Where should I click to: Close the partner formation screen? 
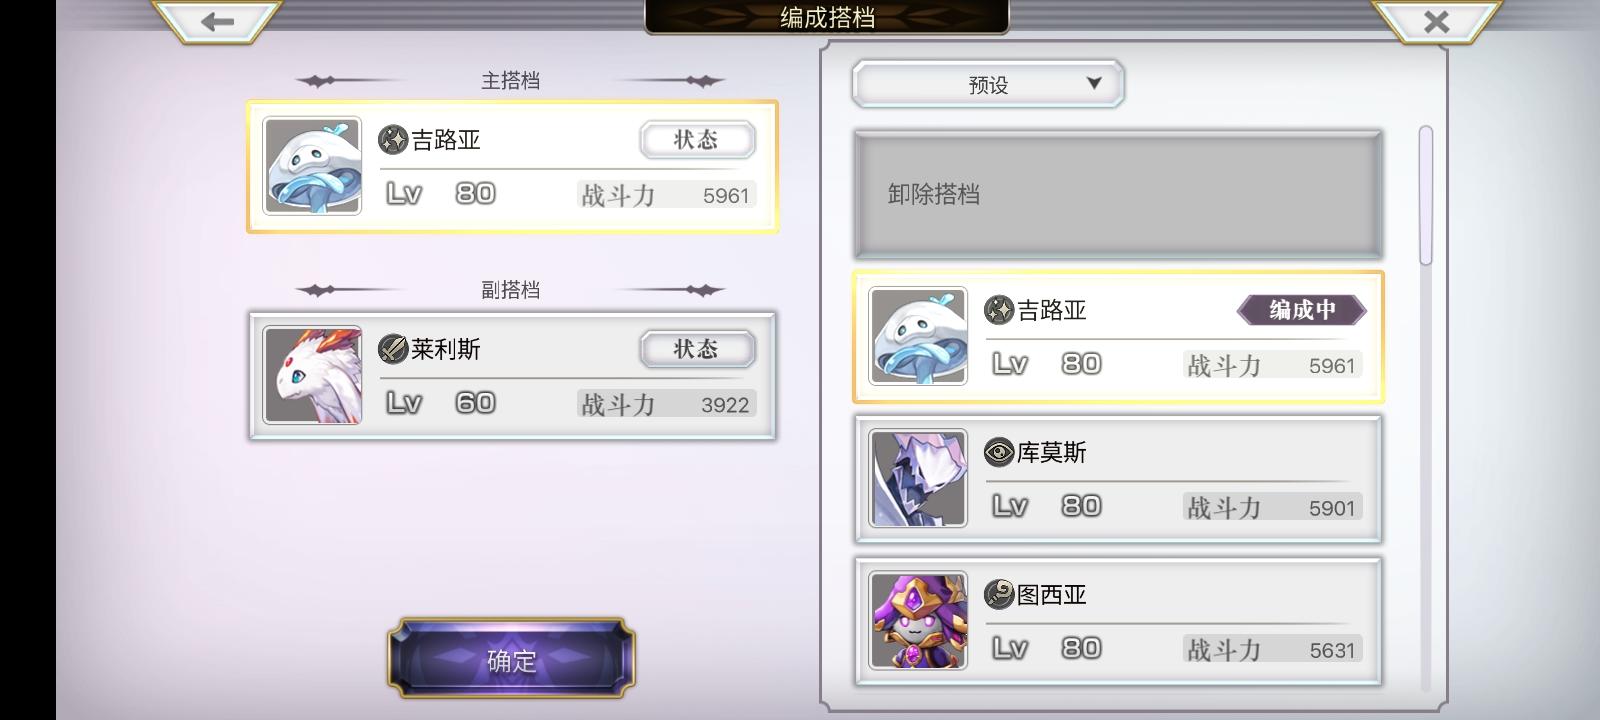click(x=1436, y=21)
